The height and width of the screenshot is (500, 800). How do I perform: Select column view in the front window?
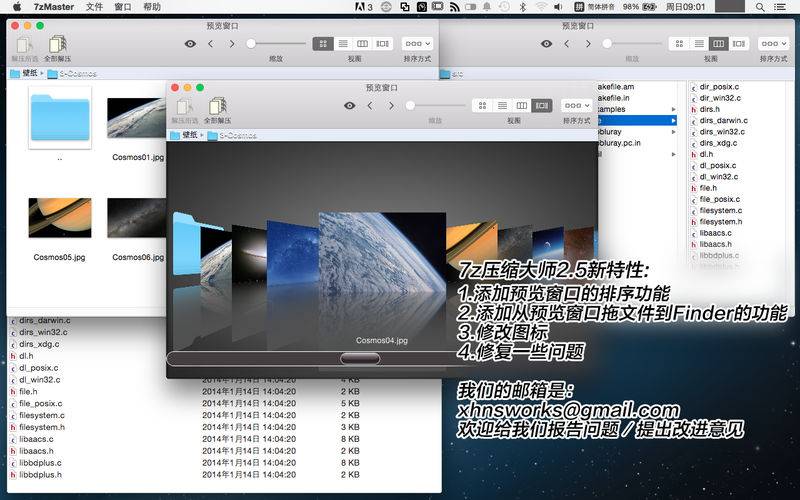pos(521,106)
